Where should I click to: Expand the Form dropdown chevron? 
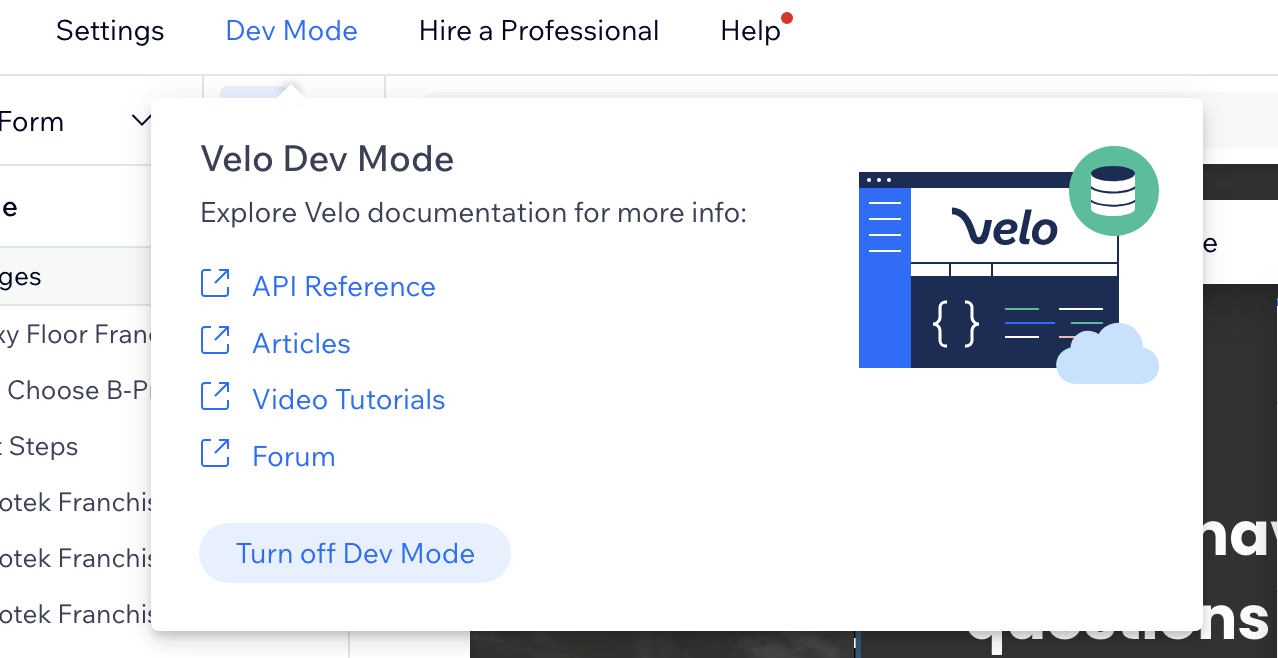pyautogui.click(x=141, y=122)
